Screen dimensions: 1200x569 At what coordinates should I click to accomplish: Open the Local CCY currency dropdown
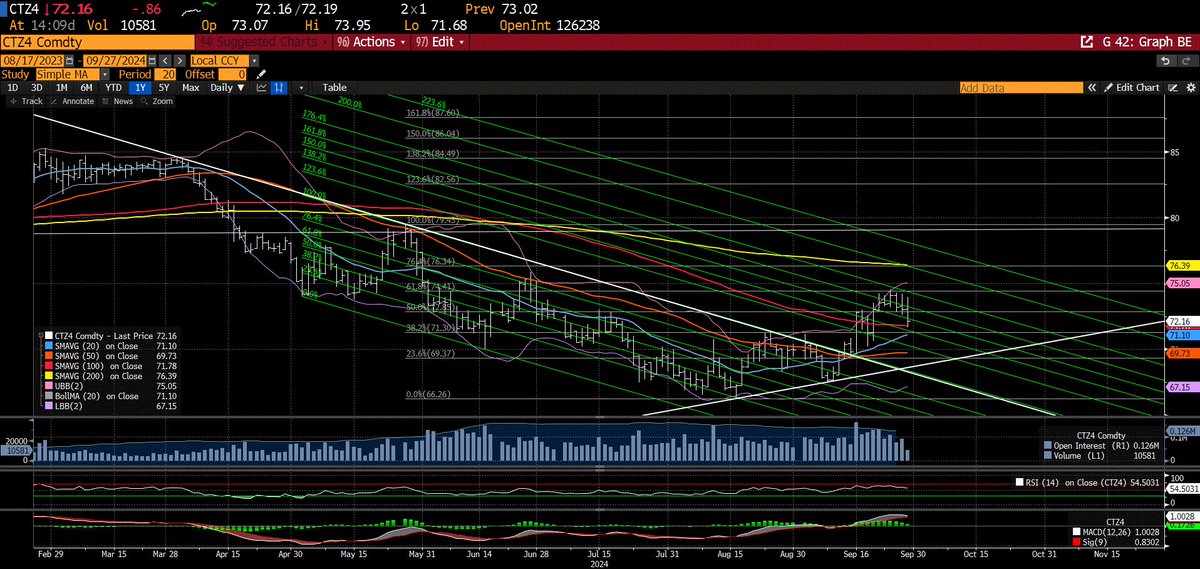(x=255, y=61)
